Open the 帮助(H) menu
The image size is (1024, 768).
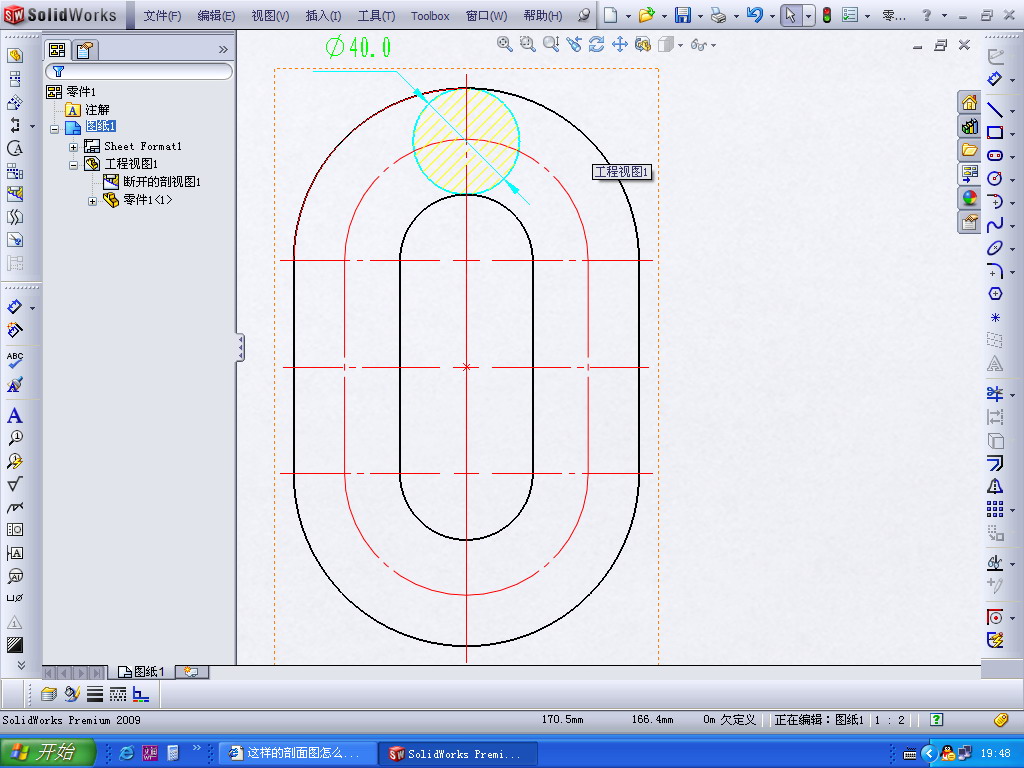pyautogui.click(x=543, y=16)
